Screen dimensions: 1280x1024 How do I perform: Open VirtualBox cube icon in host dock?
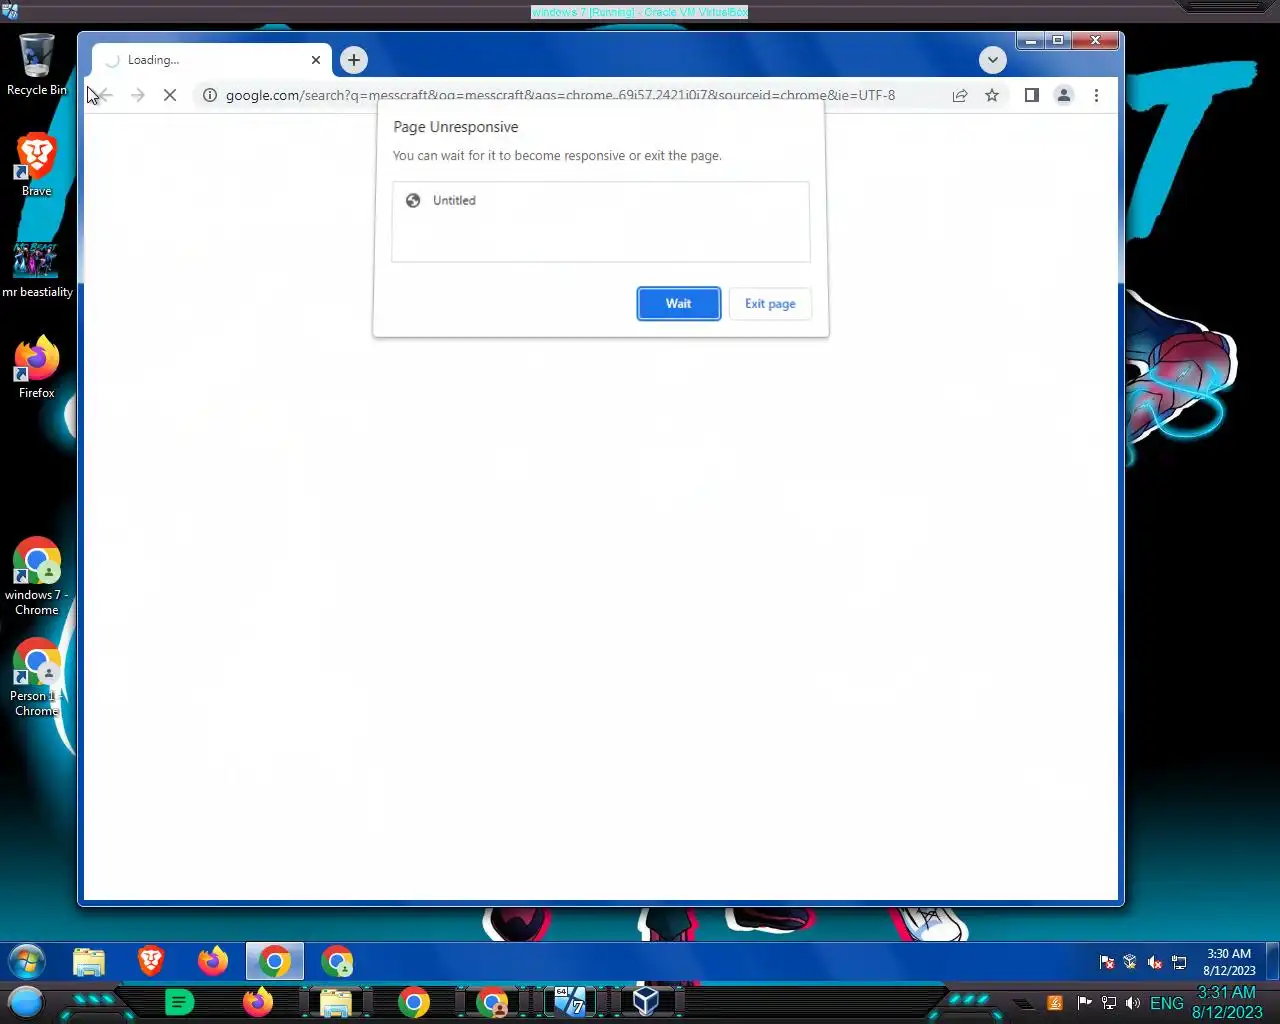pyautogui.click(x=646, y=1002)
